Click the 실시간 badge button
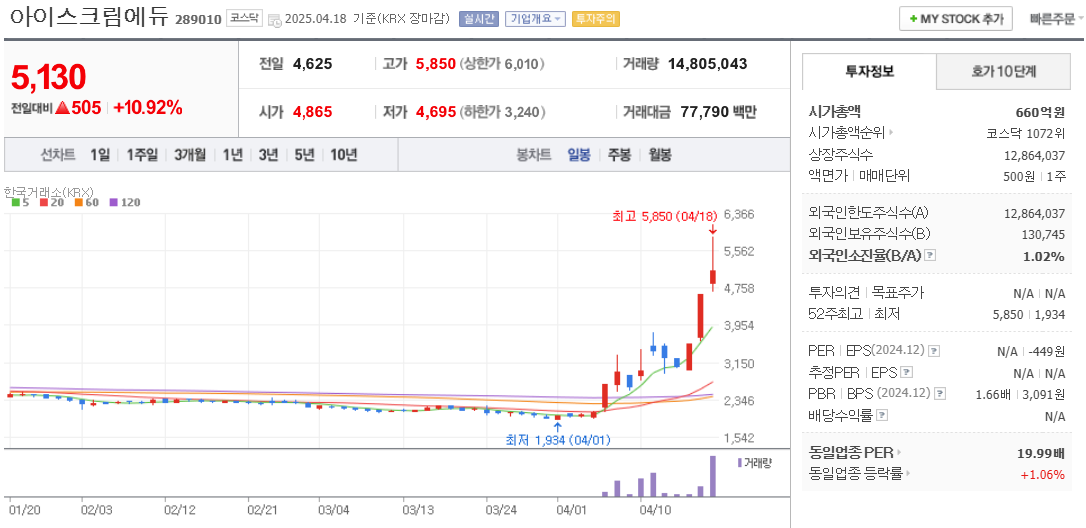Screen dimensions: 1086x528 (x=479, y=19)
